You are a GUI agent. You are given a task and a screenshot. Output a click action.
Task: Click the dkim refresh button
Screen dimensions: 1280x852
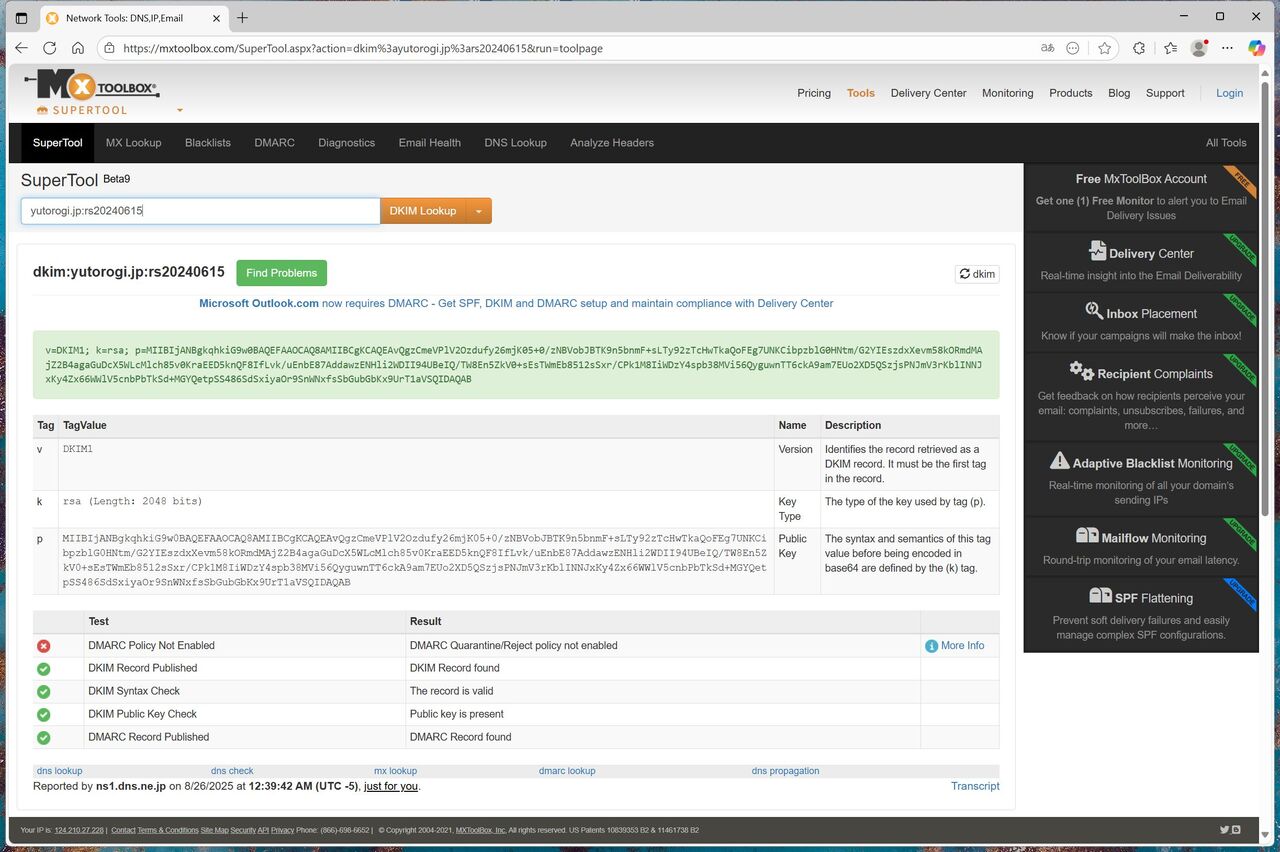(x=977, y=274)
